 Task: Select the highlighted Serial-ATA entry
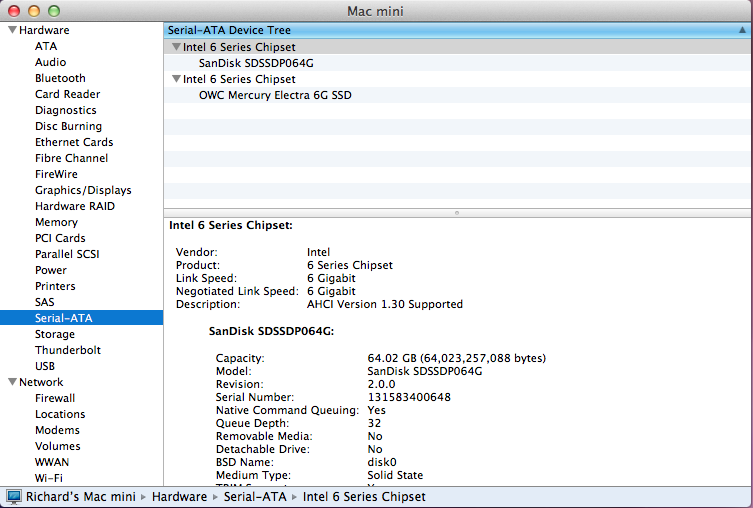[x=82, y=318]
